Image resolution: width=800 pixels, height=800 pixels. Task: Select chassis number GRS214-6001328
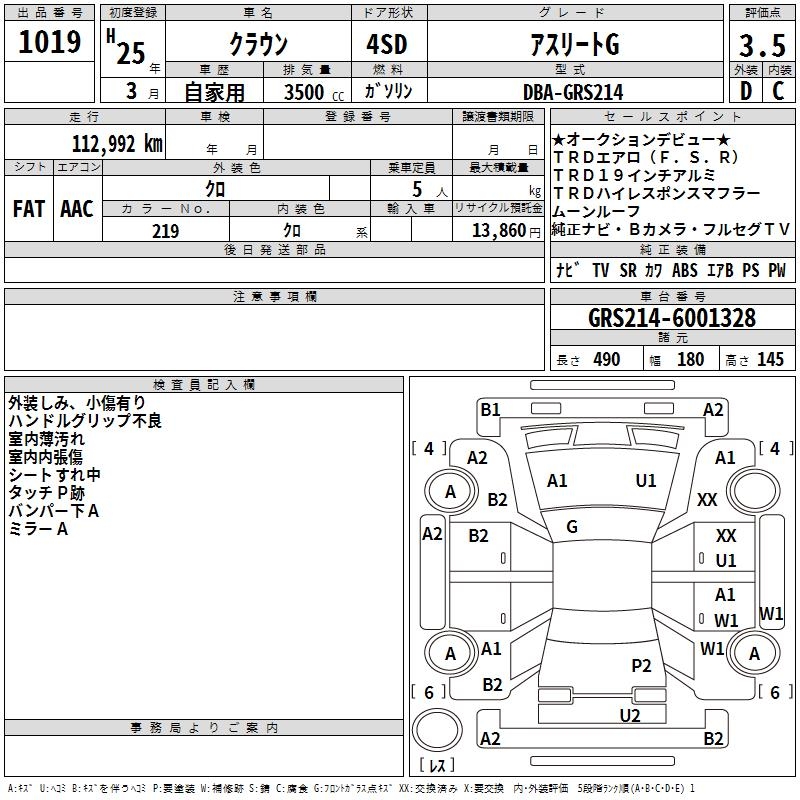(672, 318)
